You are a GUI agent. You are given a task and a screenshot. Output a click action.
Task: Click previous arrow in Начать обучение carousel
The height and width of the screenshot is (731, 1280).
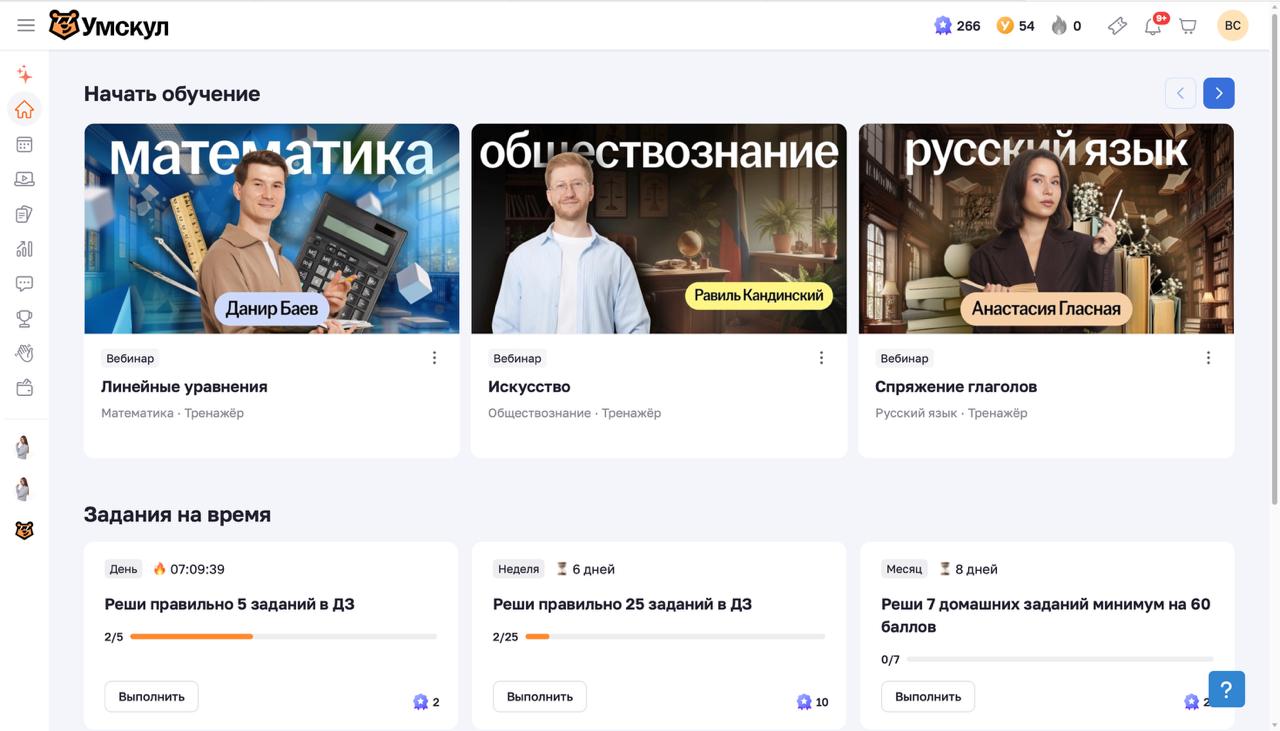1180,93
